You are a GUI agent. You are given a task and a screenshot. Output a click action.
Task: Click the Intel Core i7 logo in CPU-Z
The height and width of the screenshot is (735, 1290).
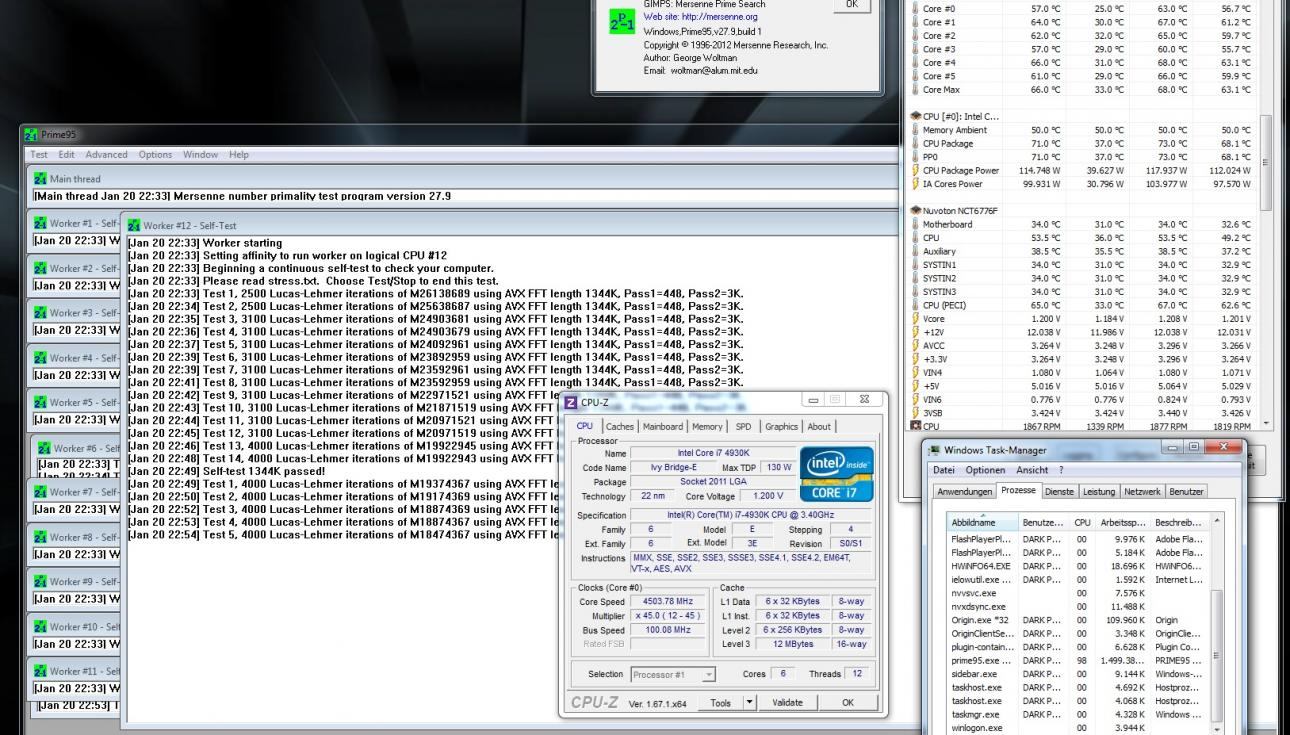(x=836, y=474)
